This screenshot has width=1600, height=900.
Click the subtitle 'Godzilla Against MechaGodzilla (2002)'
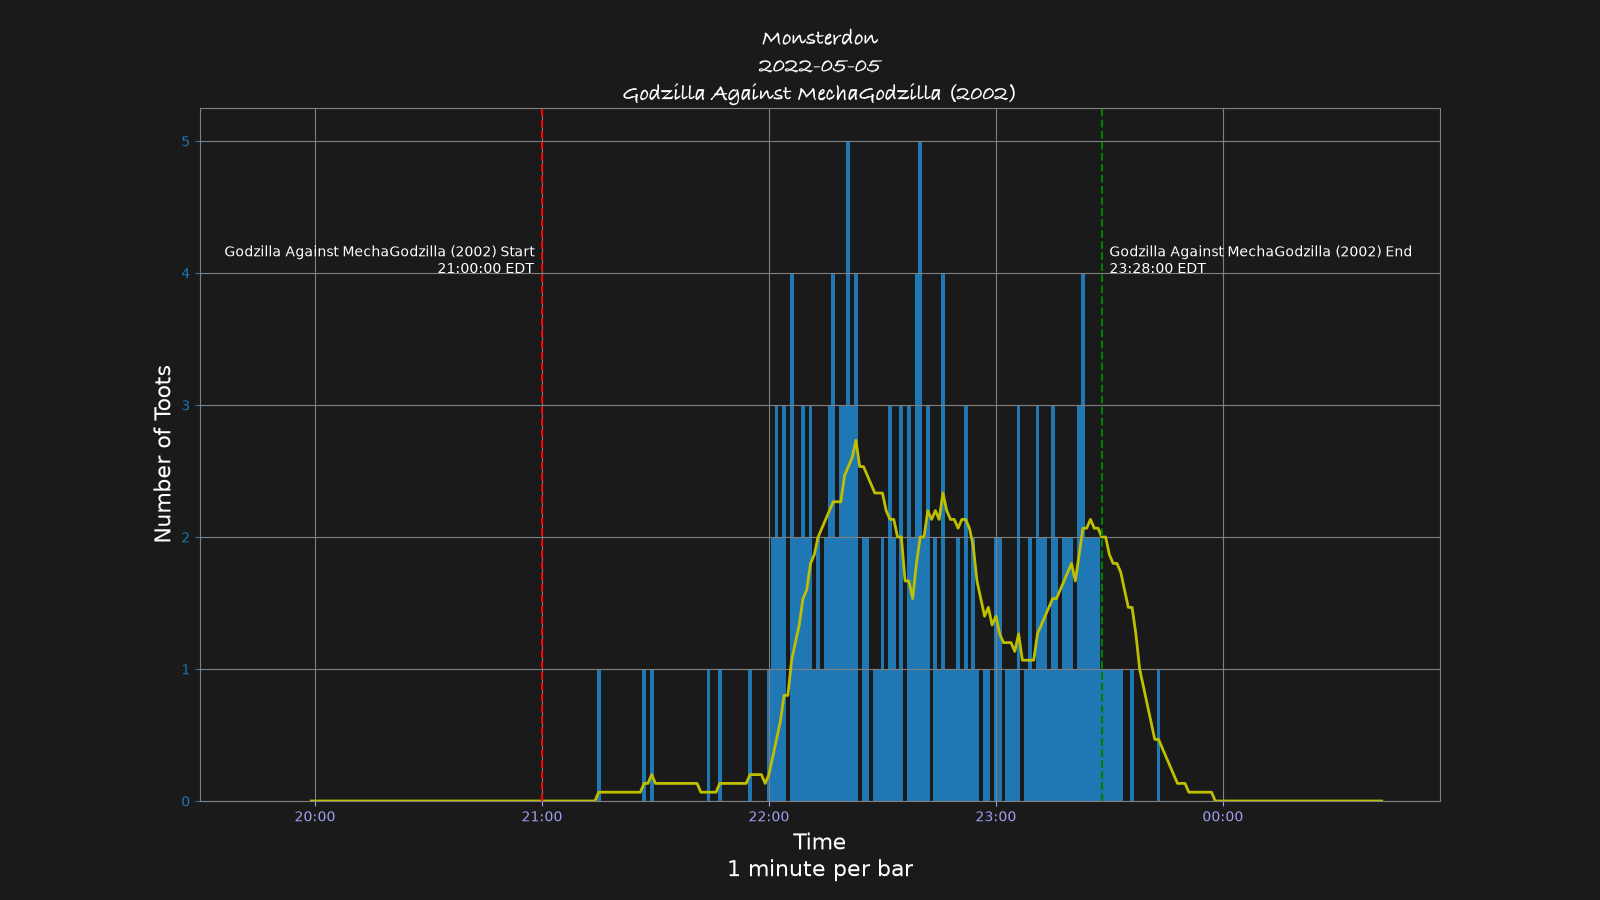click(819, 94)
